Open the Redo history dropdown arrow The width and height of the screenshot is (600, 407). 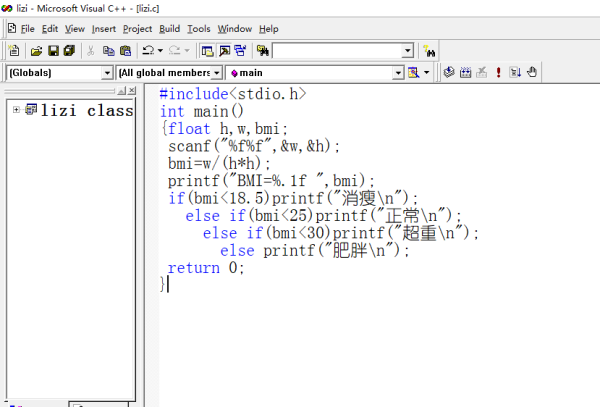(187, 50)
